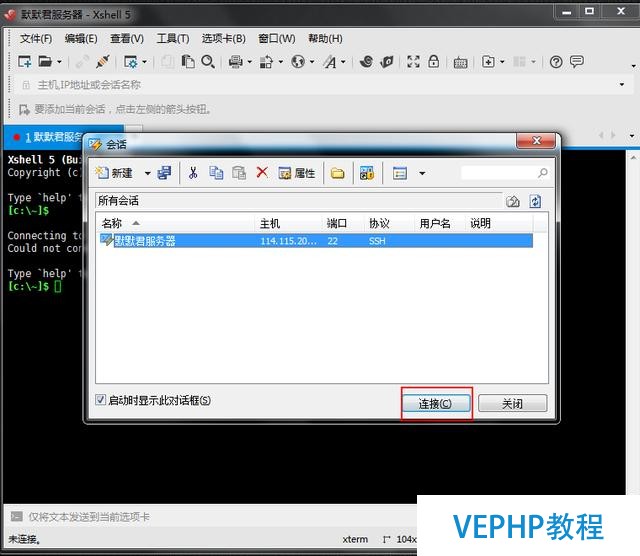Expand view mode dropdown arrow in dialog
The width and height of the screenshot is (640, 556).
(x=422, y=173)
